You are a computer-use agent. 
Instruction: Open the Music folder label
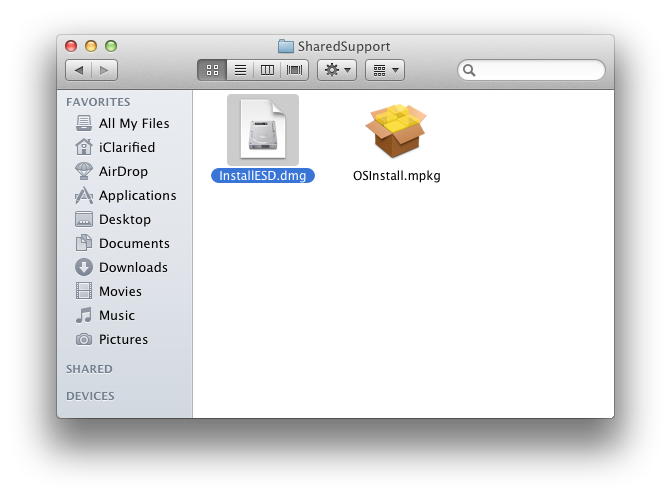[117, 315]
